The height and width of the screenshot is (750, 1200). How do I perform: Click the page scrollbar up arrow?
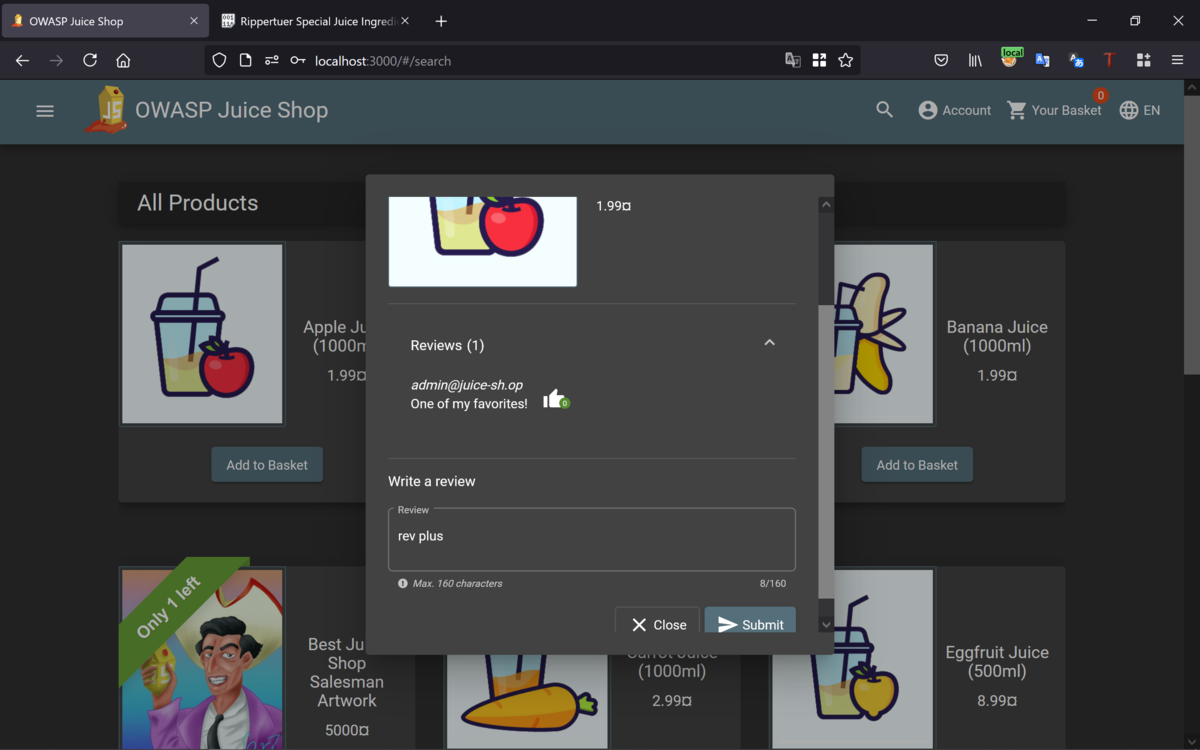(x=1191, y=88)
